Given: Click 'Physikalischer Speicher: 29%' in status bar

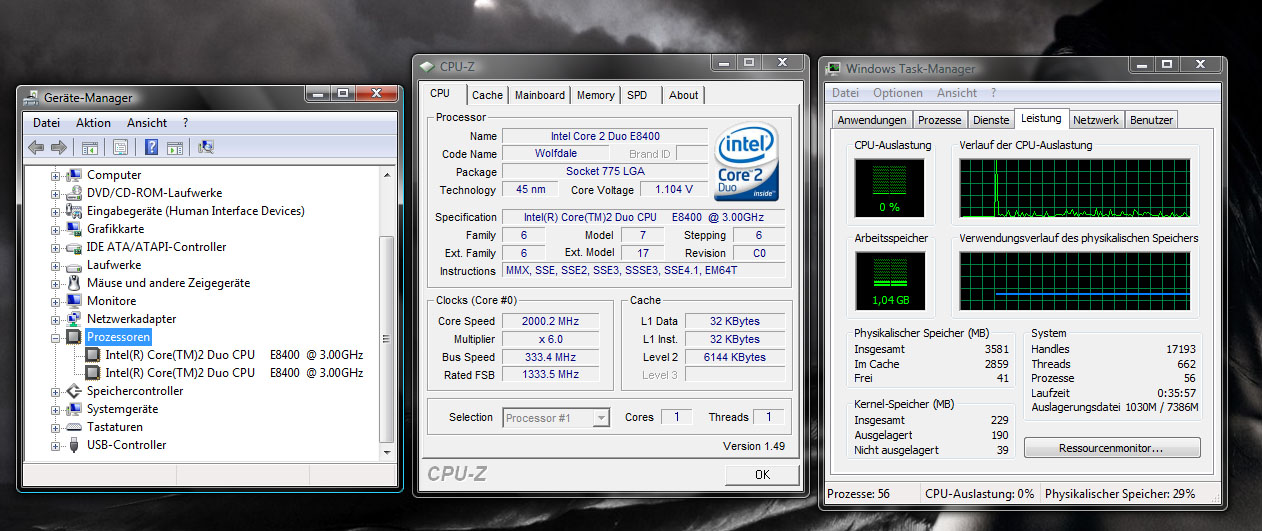Looking at the screenshot, I should (1118, 494).
